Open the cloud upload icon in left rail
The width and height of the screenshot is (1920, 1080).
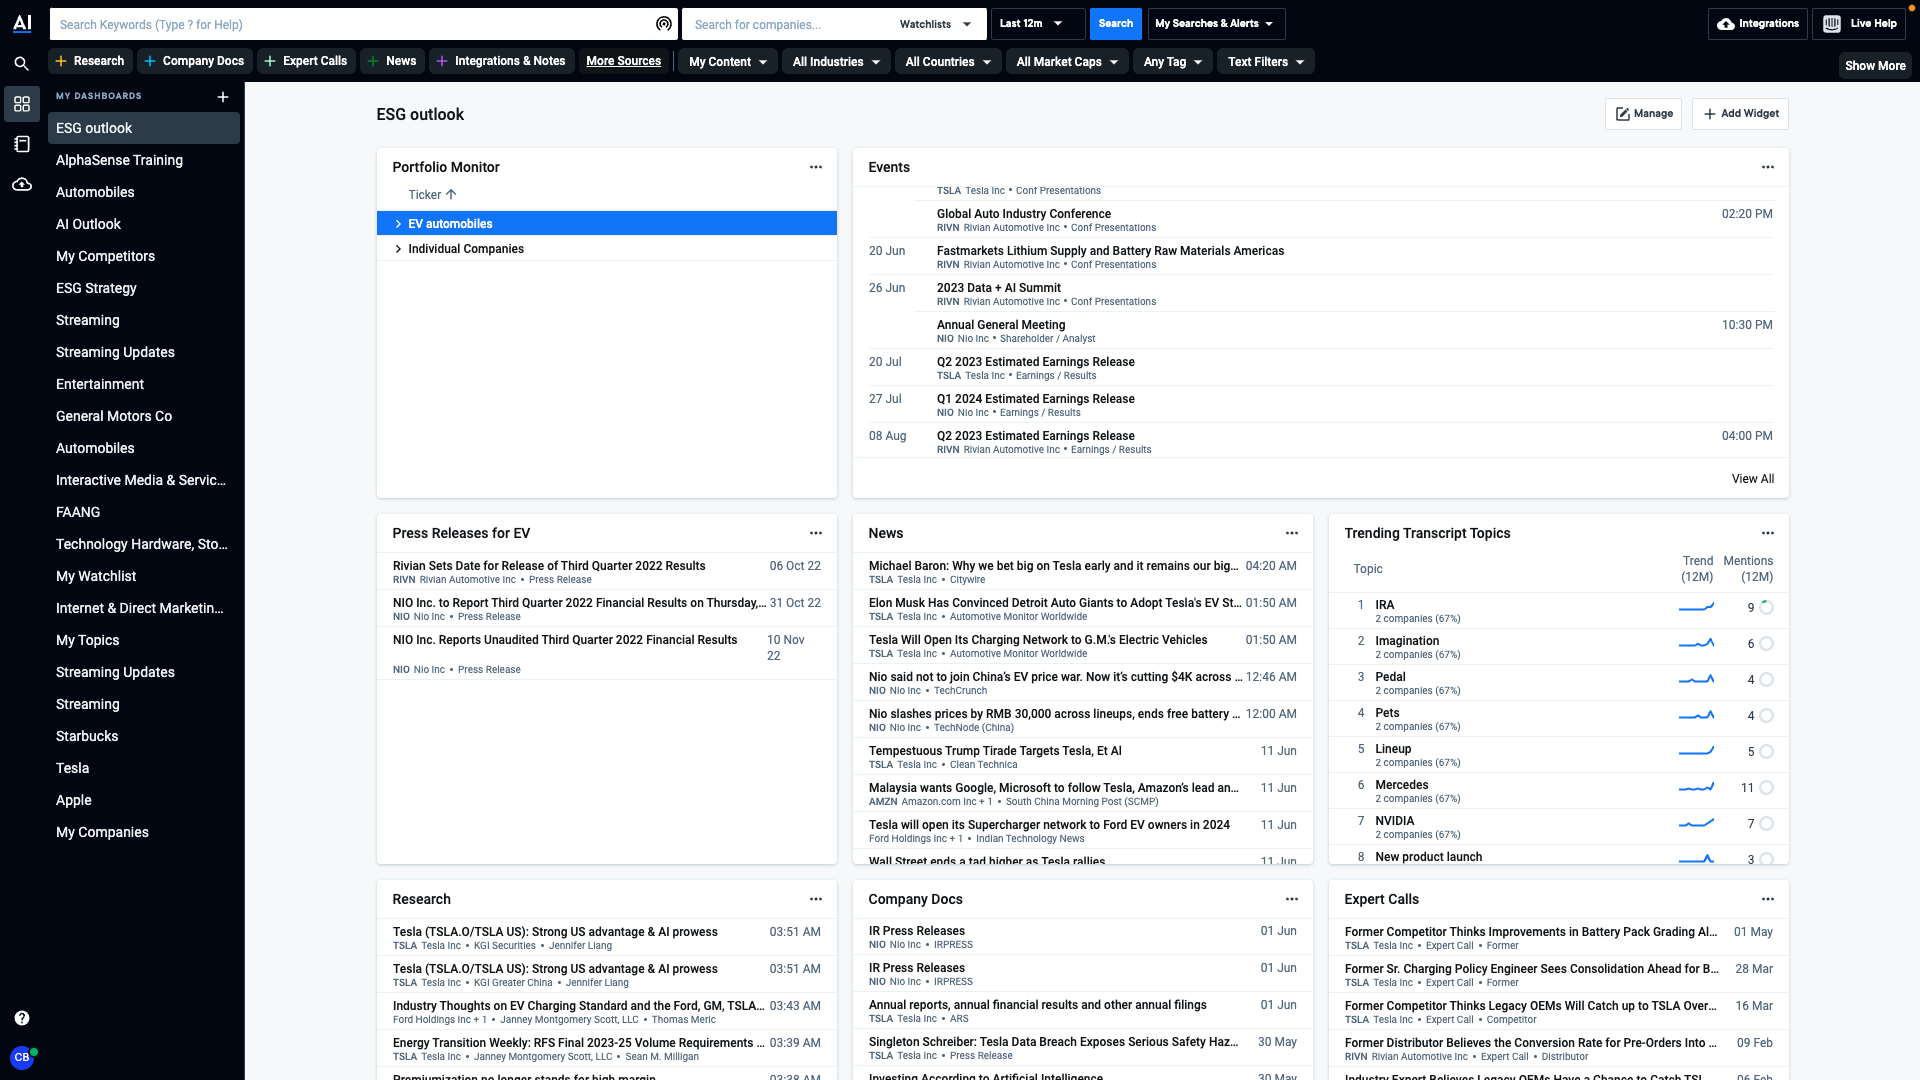[x=22, y=185]
